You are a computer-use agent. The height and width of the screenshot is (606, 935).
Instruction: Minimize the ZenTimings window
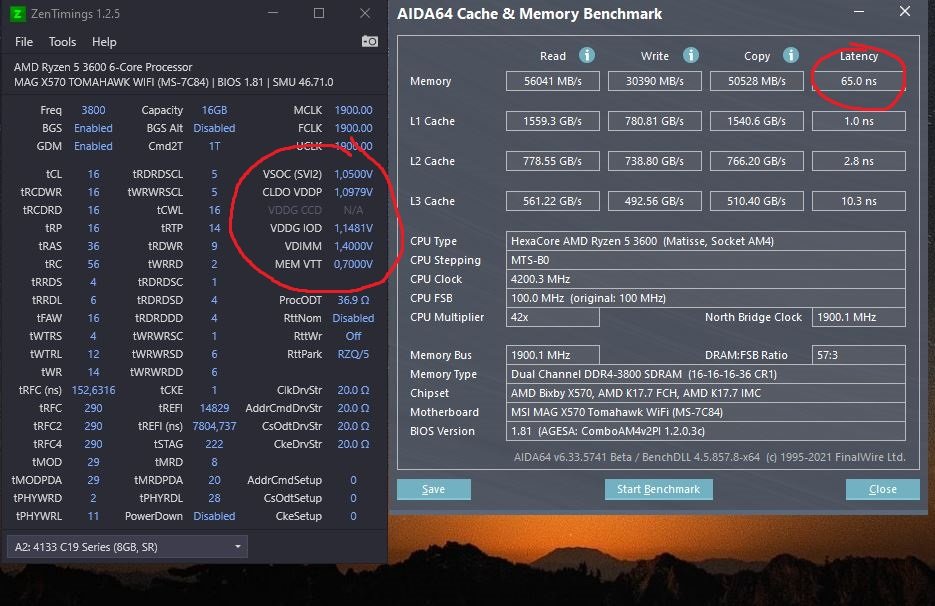pos(273,13)
